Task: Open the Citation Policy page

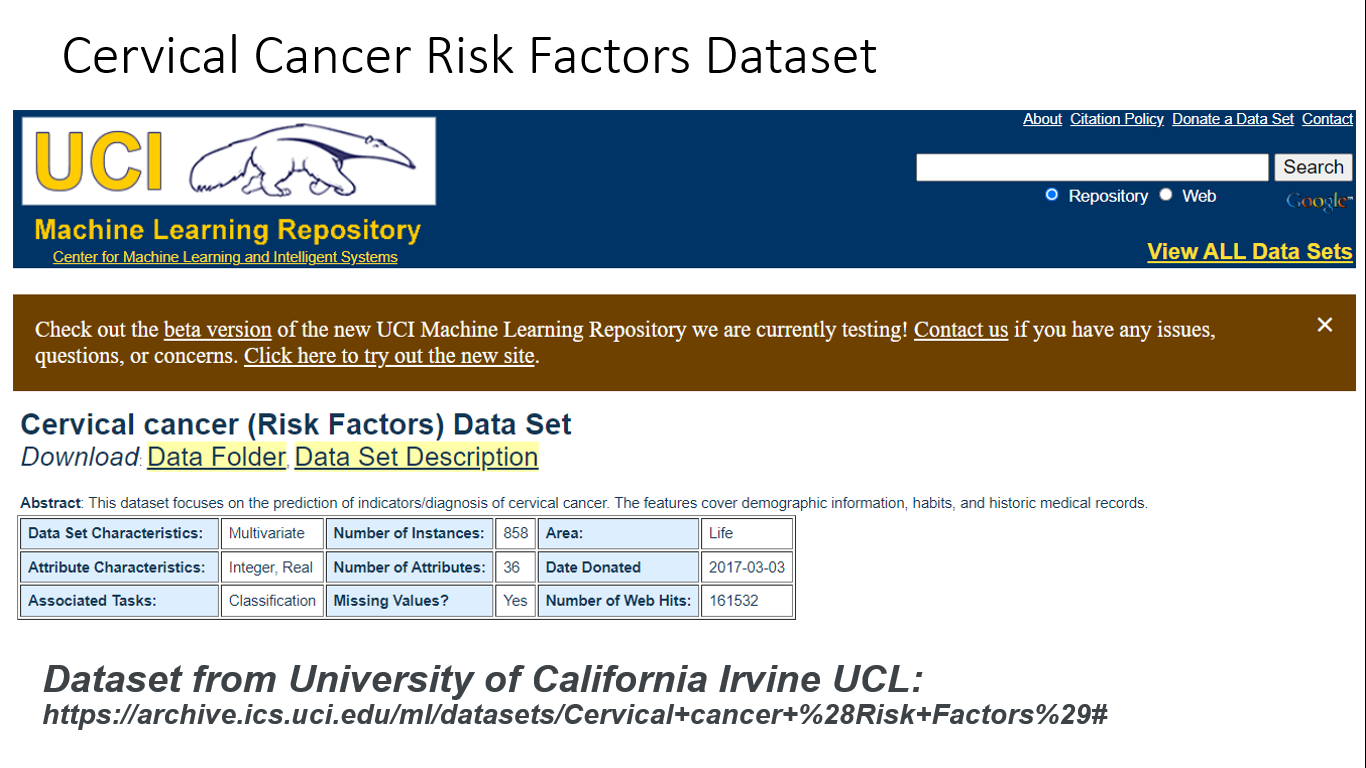Action: (1116, 119)
